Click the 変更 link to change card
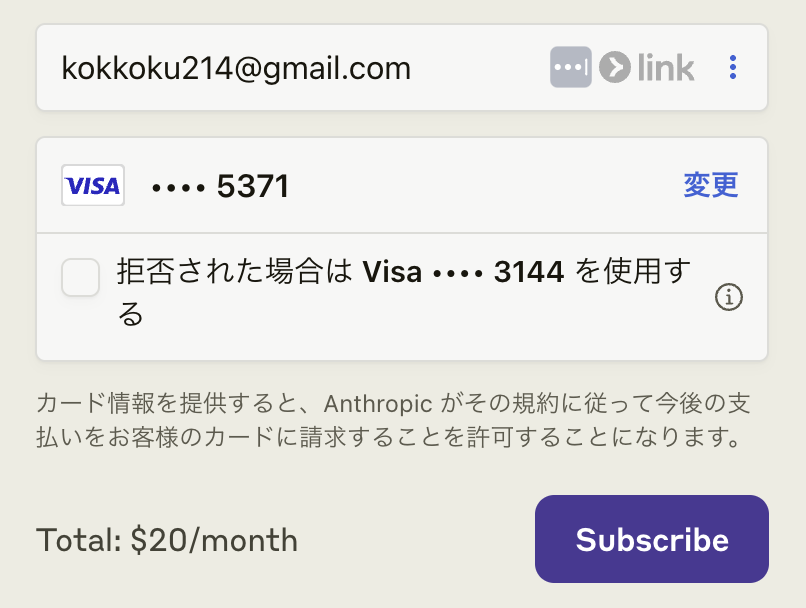Screen dimensions: 806x608 (x=710, y=185)
